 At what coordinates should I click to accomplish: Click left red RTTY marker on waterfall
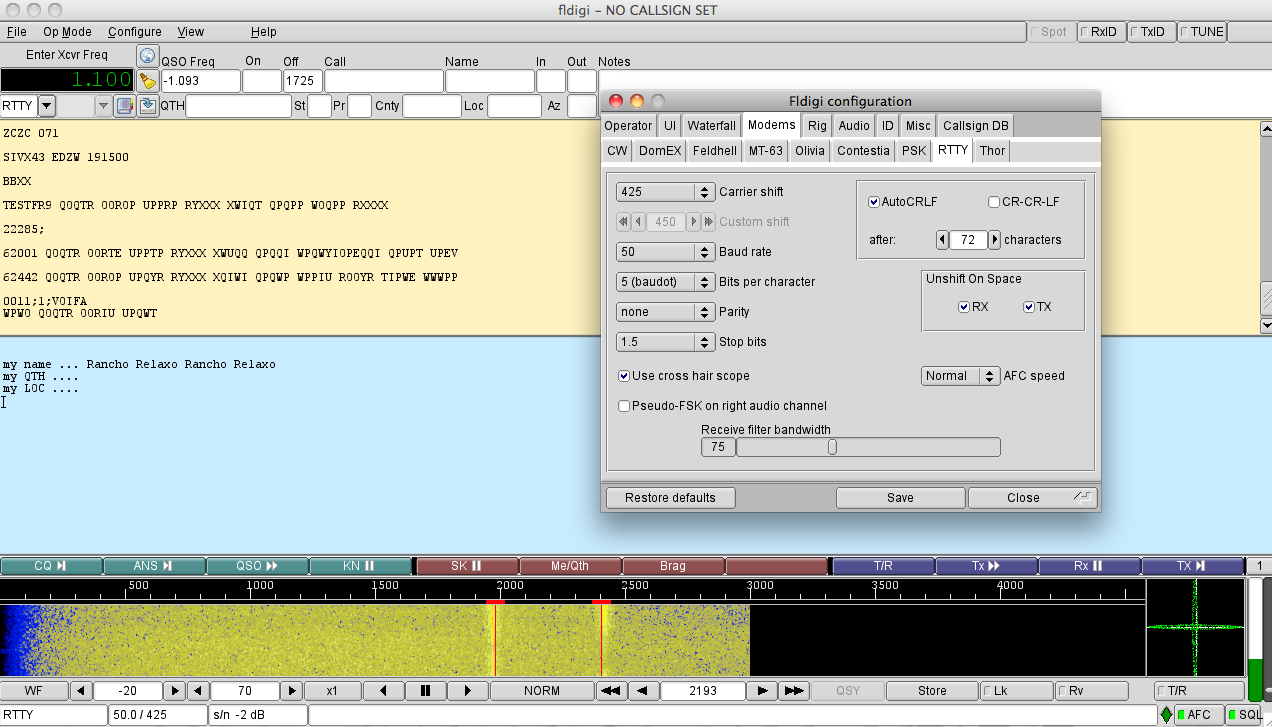pyautogui.click(x=495, y=601)
